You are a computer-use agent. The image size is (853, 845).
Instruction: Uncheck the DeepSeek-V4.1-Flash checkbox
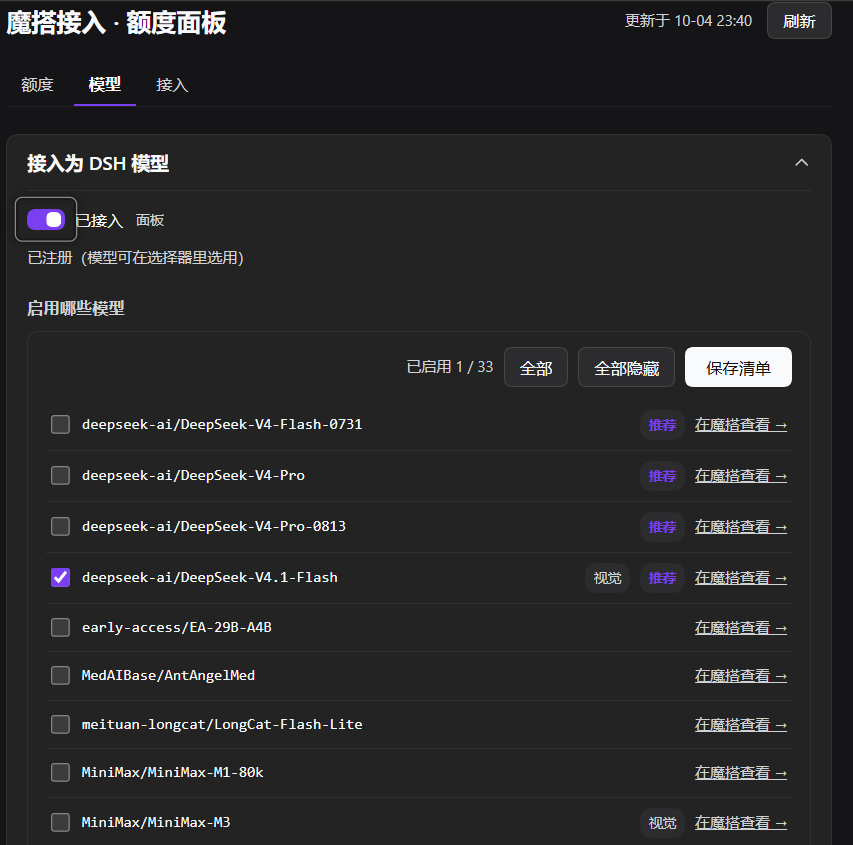60,577
